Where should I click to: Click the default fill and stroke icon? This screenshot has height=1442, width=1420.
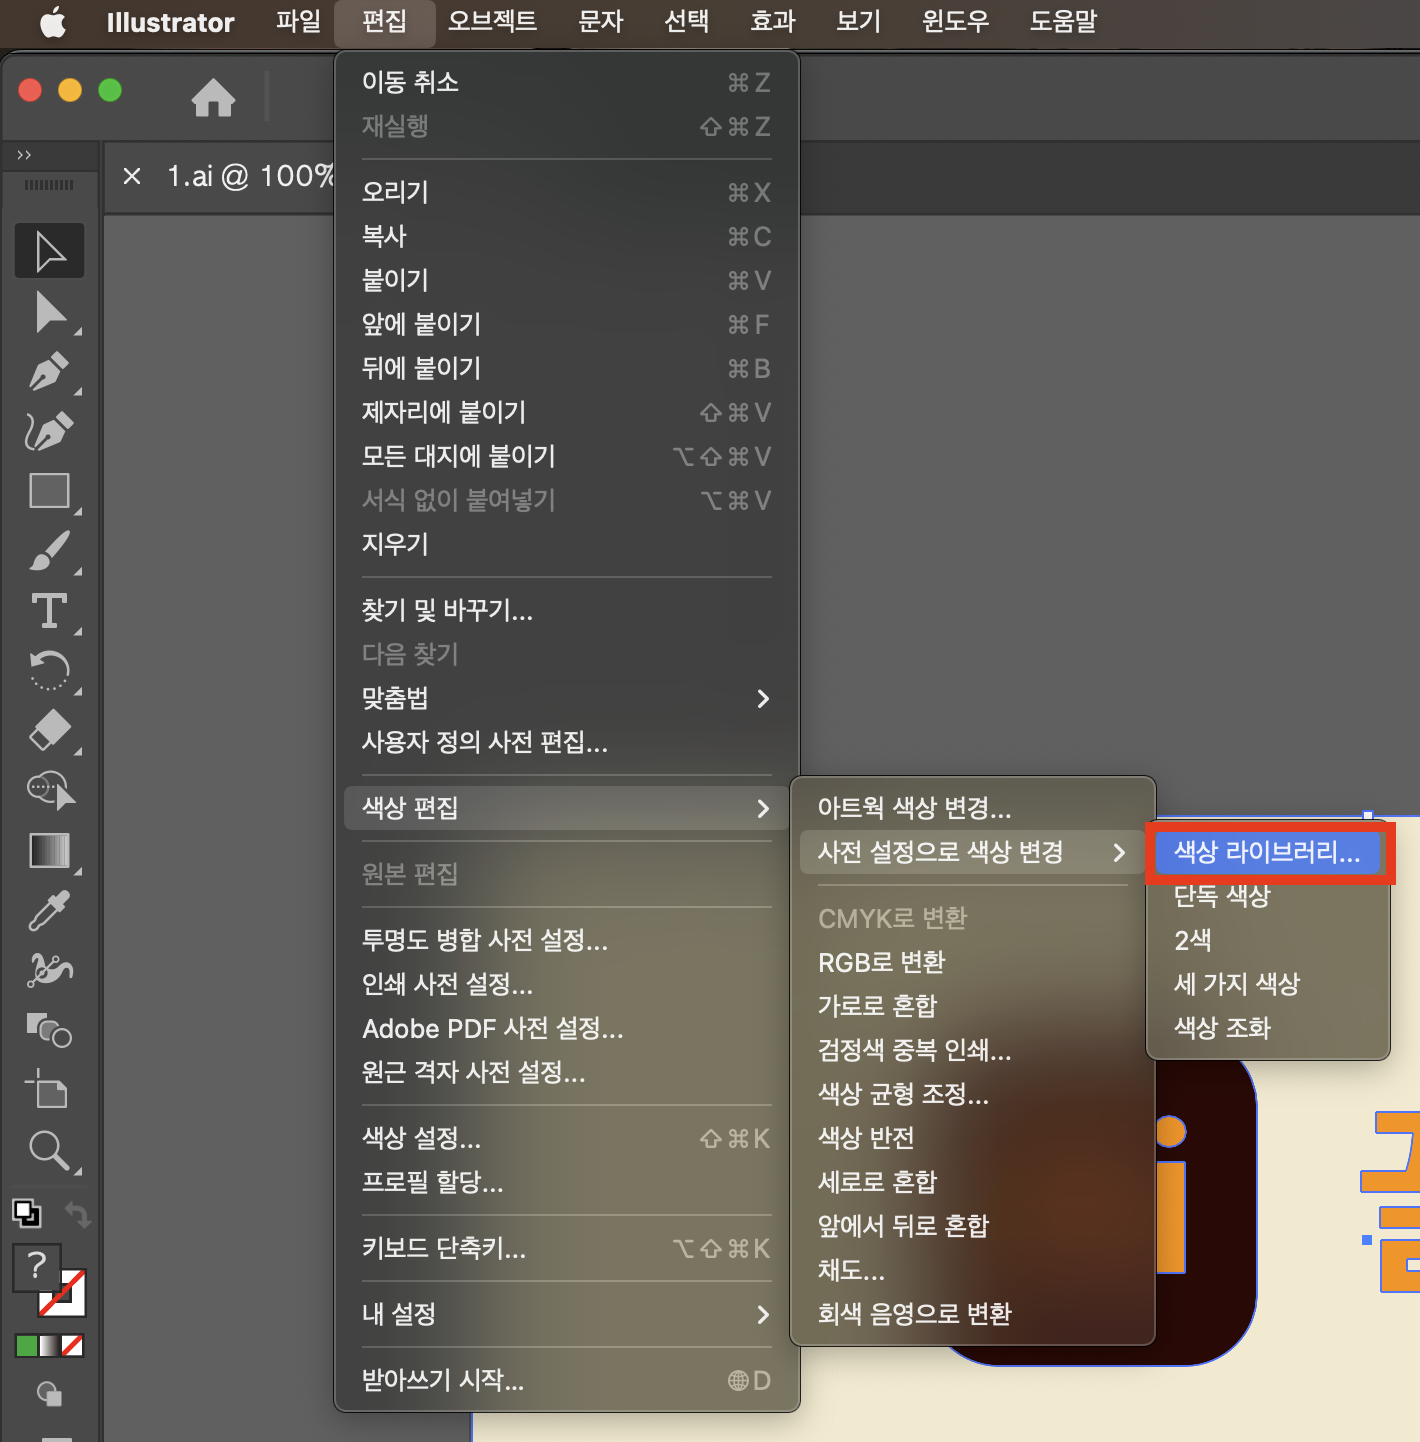26,1213
